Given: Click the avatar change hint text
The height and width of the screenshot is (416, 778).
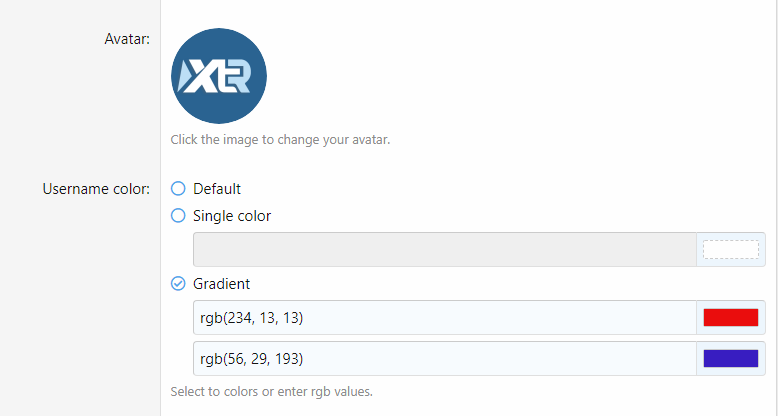Looking at the screenshot, I should [280, 139].
